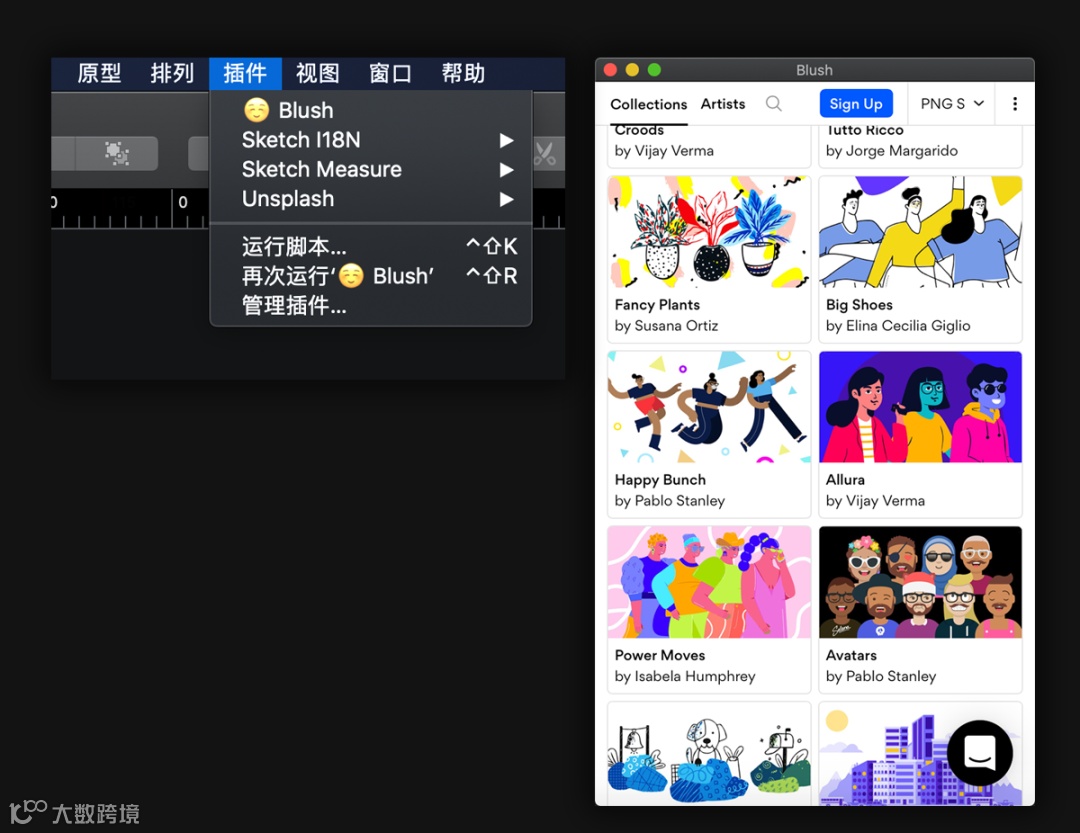This screenshot has width=1080, height=833.
Task: Click 'by Pablo Stanley' under Avatars
Action: pyautogui.click(x=881, y=677)
